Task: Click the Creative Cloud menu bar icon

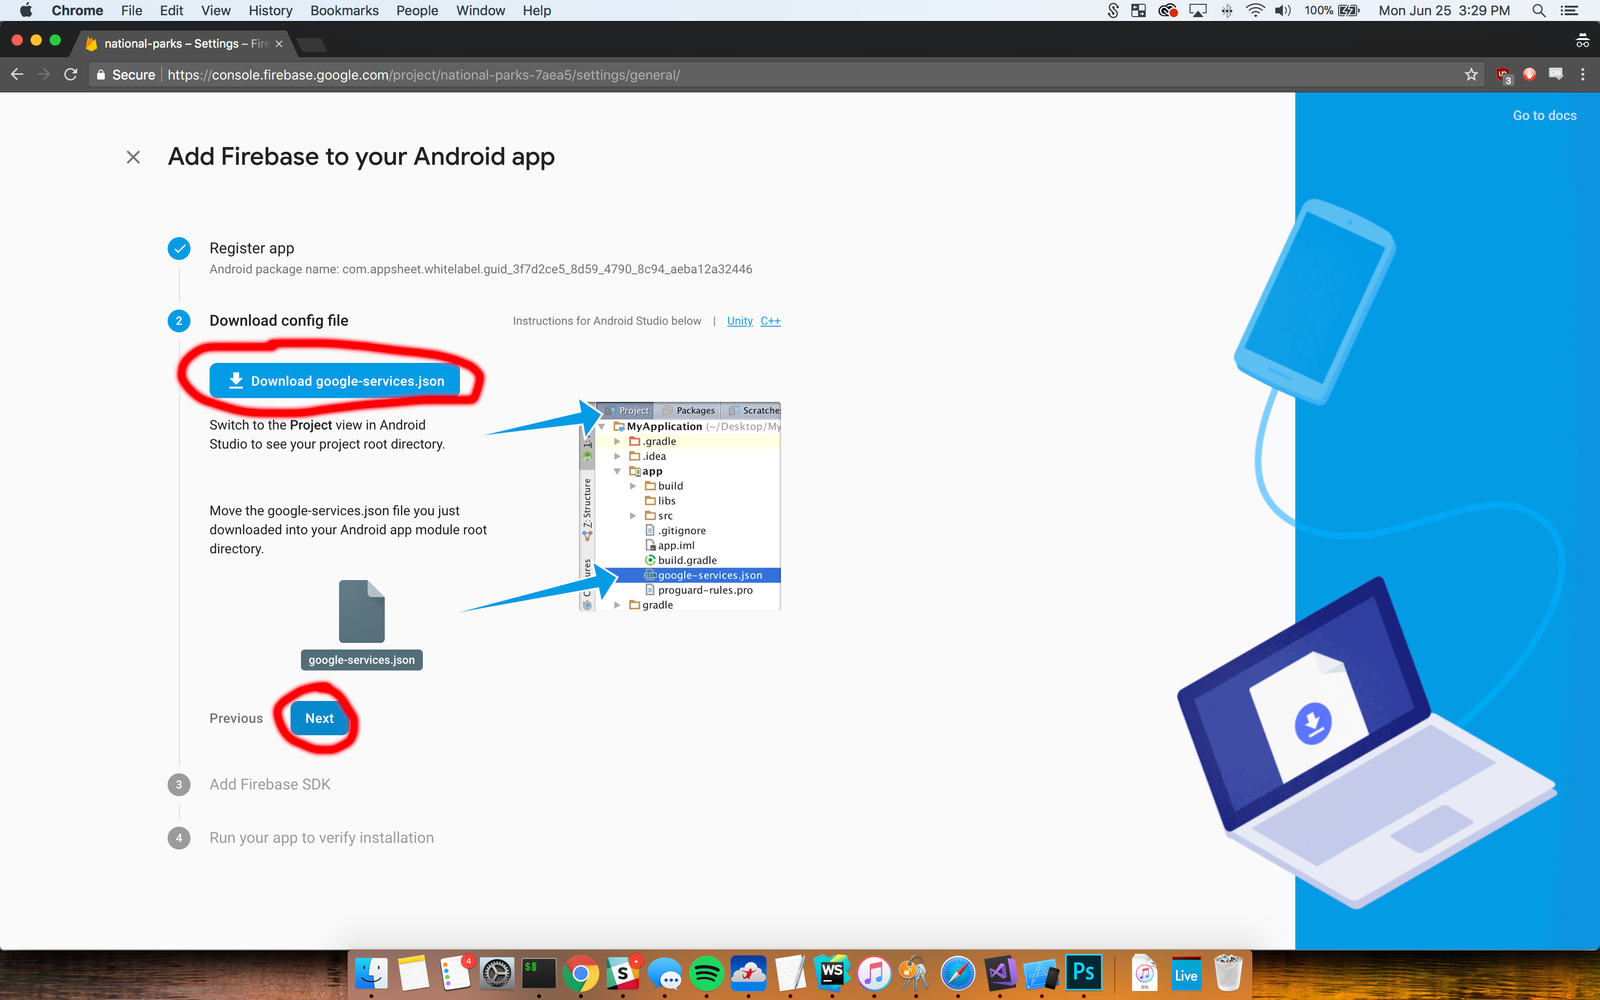Action: pyautogui.click(x=1167, y=10)
